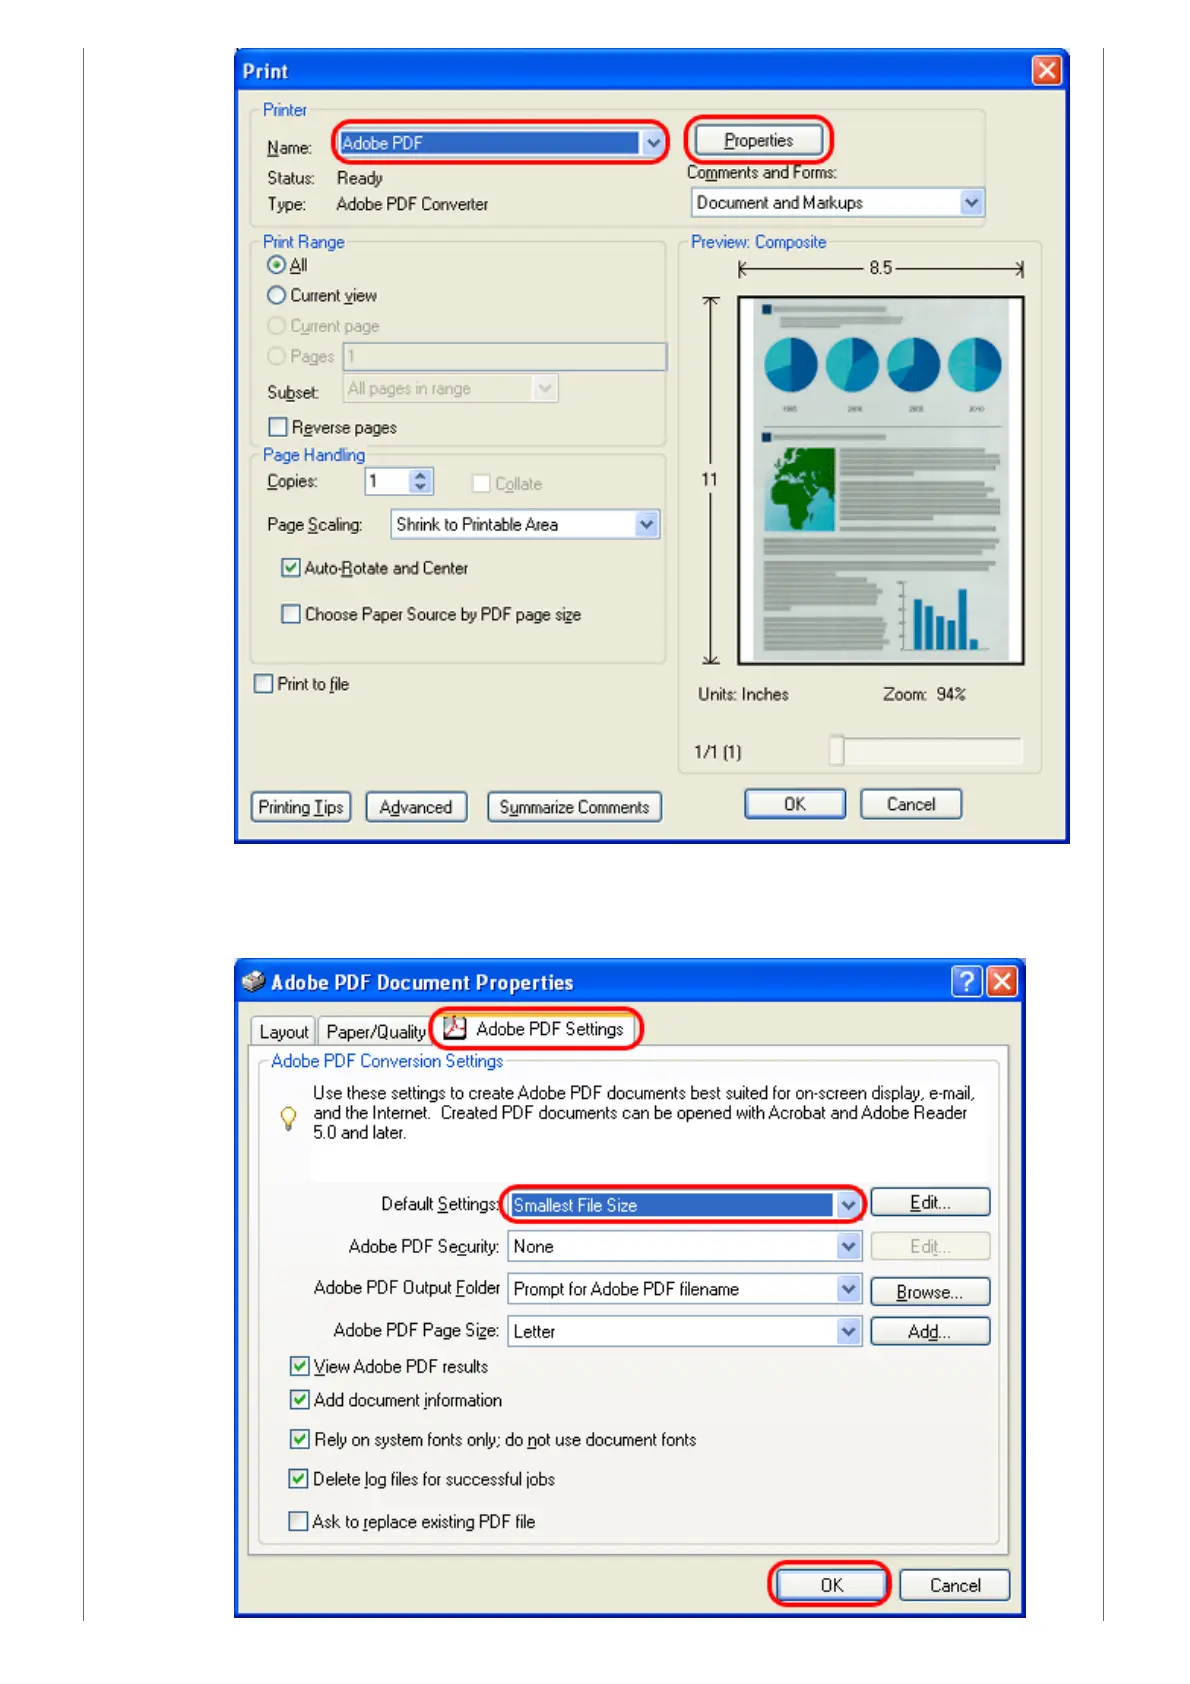Select the Current view radio button
Image resolution: width=1190 pixels, height=1684 pixels.
[277, 296]
